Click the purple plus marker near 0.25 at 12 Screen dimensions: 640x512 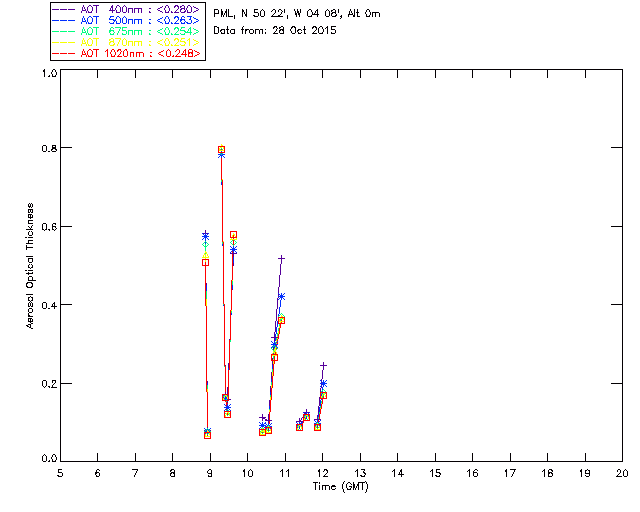click(x=323, y=365)
